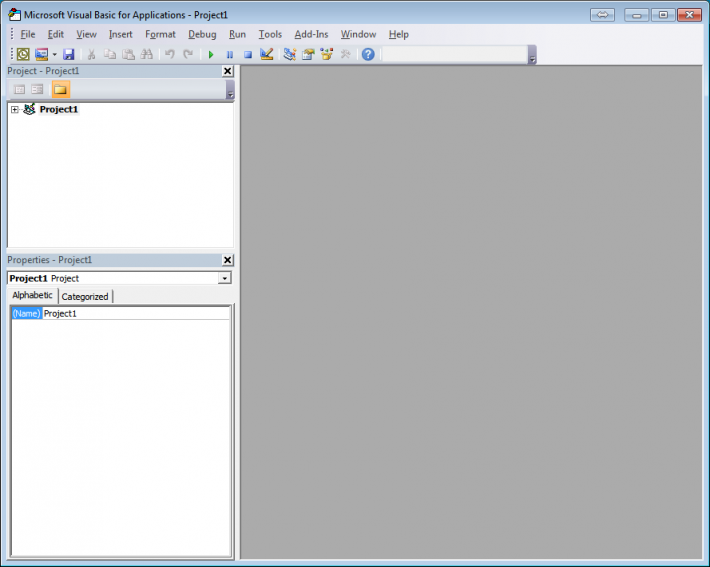Open Project Explorer from toolbar icon

(289, 54)
